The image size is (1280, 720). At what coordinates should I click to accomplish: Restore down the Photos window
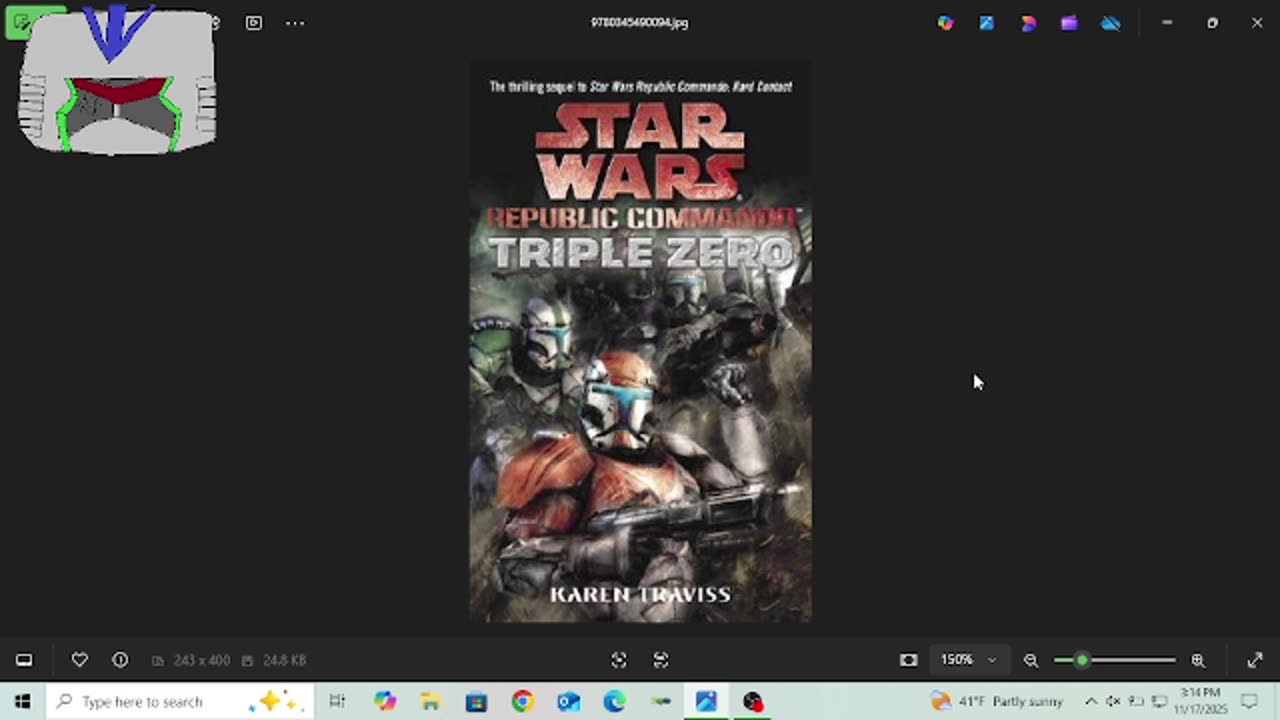coord(1212,22)
